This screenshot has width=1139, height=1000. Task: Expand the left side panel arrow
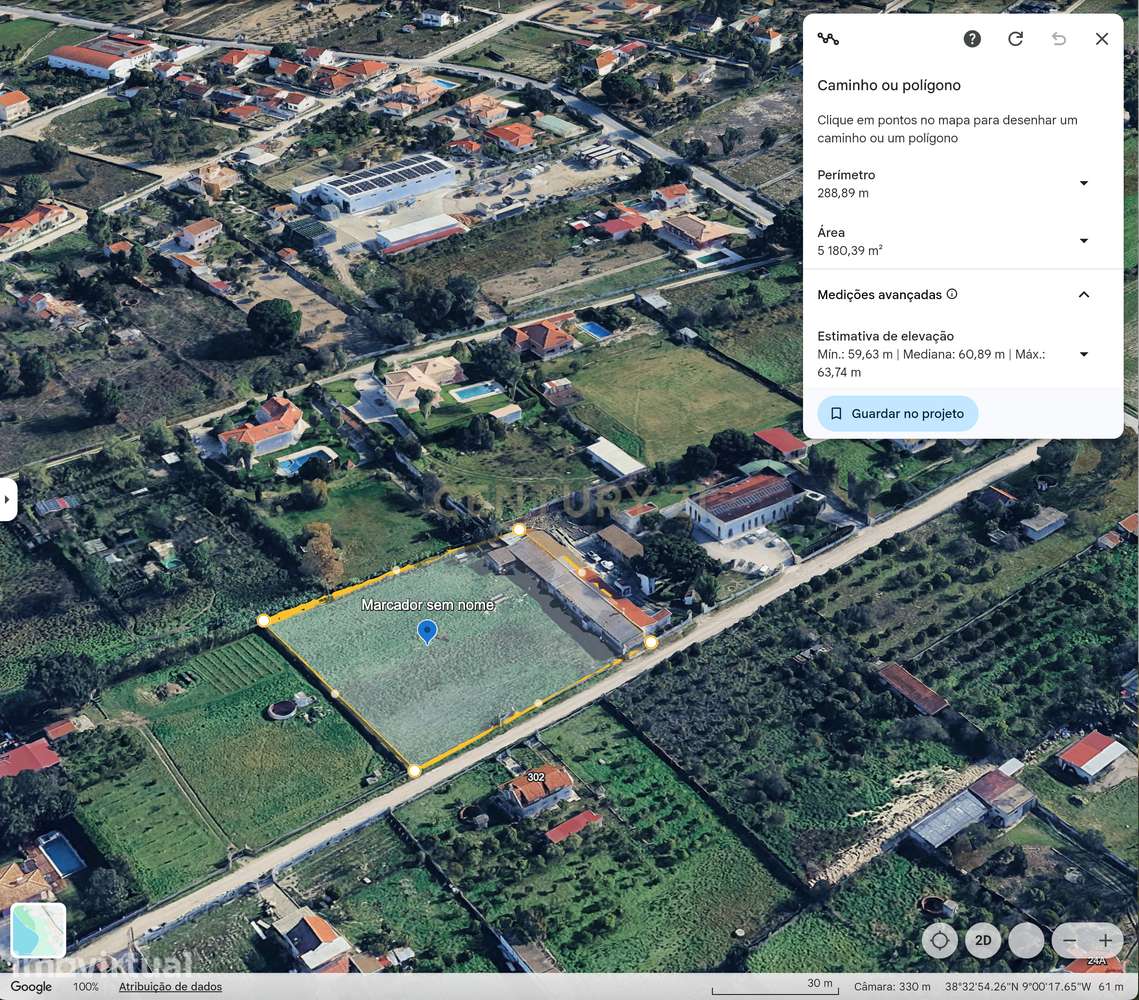point(7,499)
